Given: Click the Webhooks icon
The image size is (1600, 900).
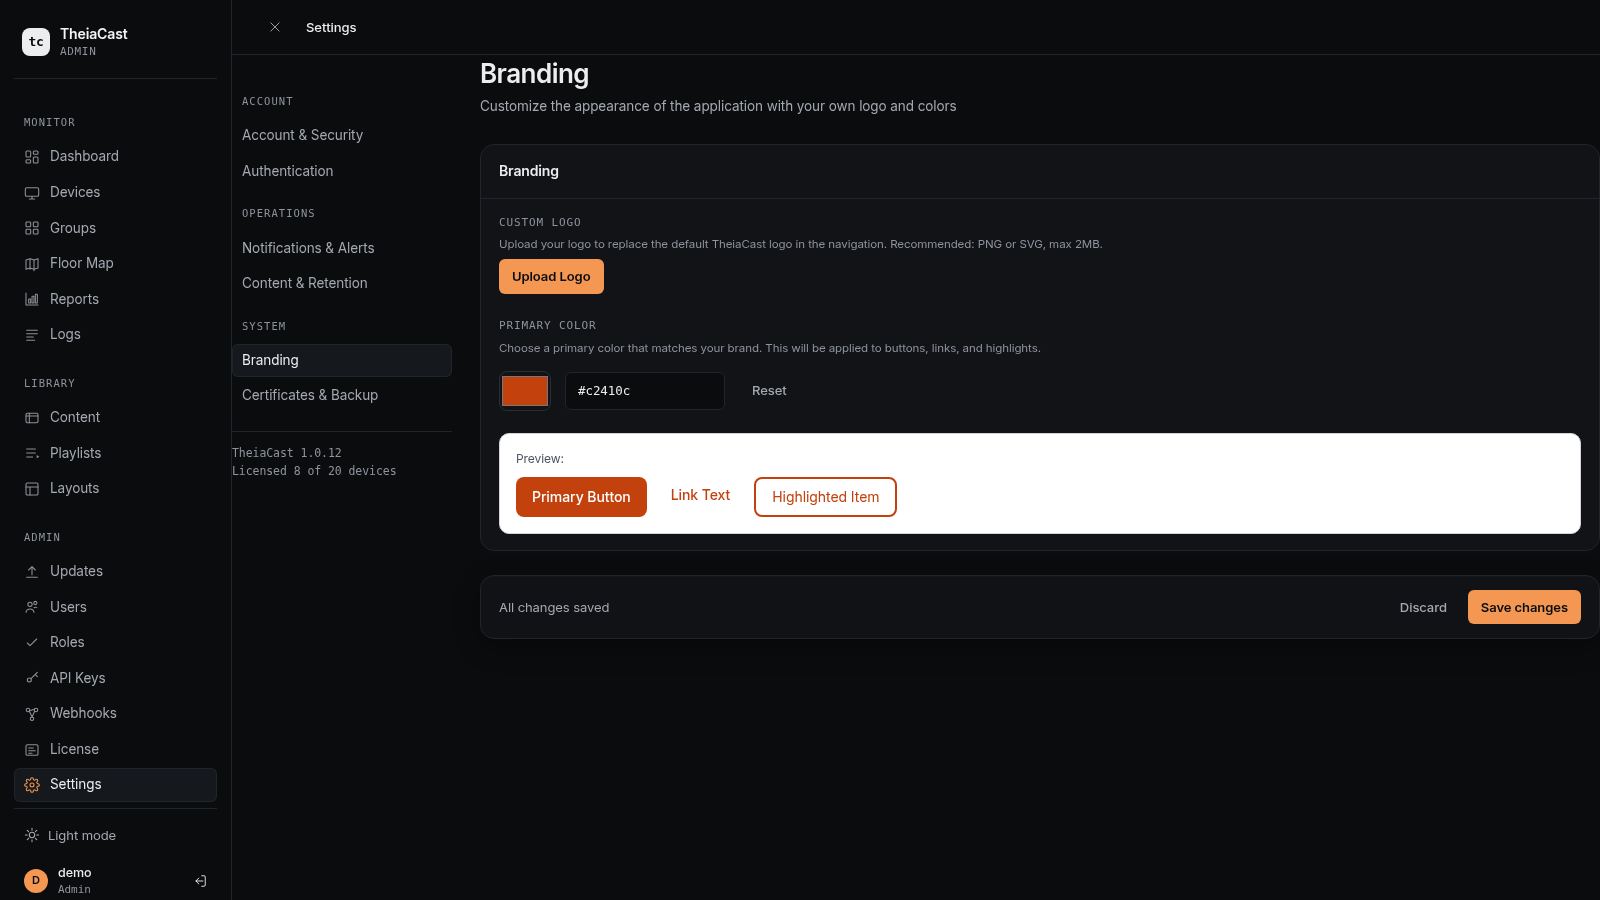Looking at the screenshot, I should [x=32, y=714].
